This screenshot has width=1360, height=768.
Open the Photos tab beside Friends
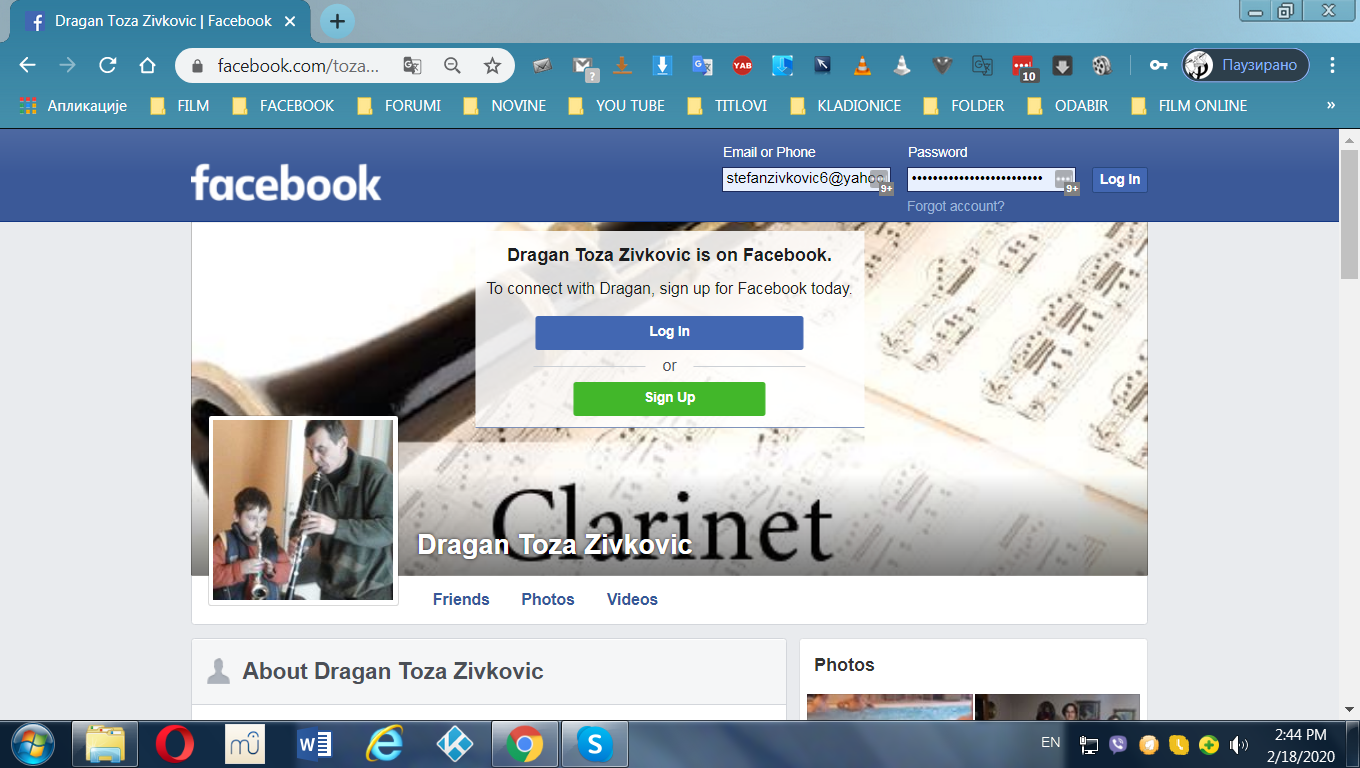(x=548, y=600)
